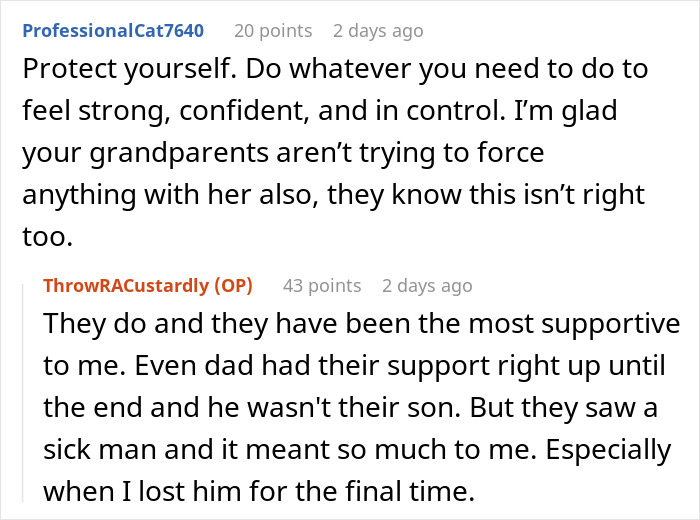
Task: Click the word 'grandparents' in top comment
Action: click(179, 153)
